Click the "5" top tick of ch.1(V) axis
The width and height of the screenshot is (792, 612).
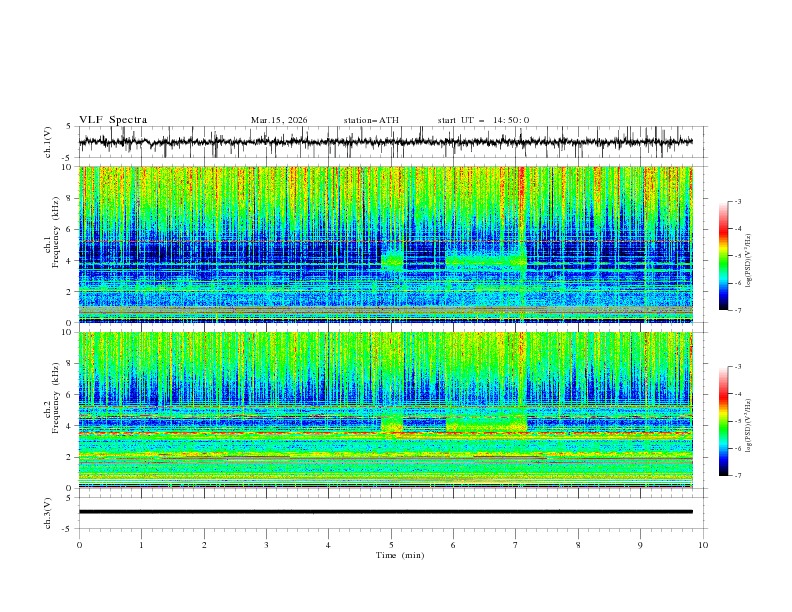69,126
